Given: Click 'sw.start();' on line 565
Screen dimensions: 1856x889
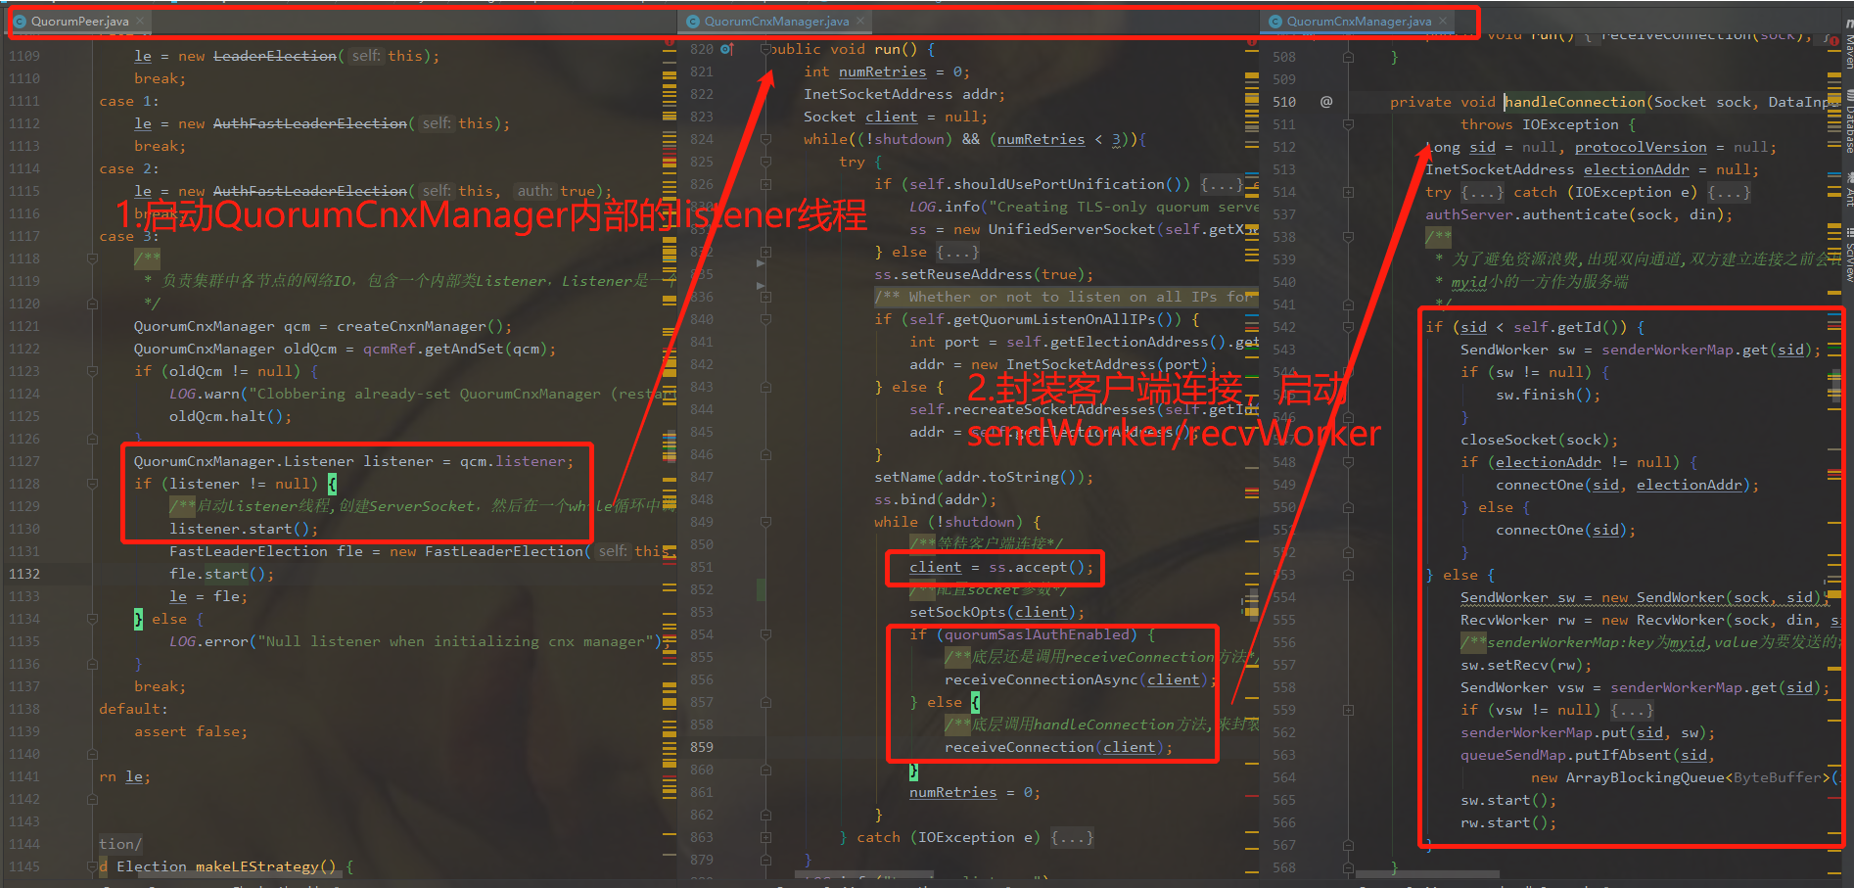Looking at the screenshot, I should pyautogui.click(x=1508, y=800).
